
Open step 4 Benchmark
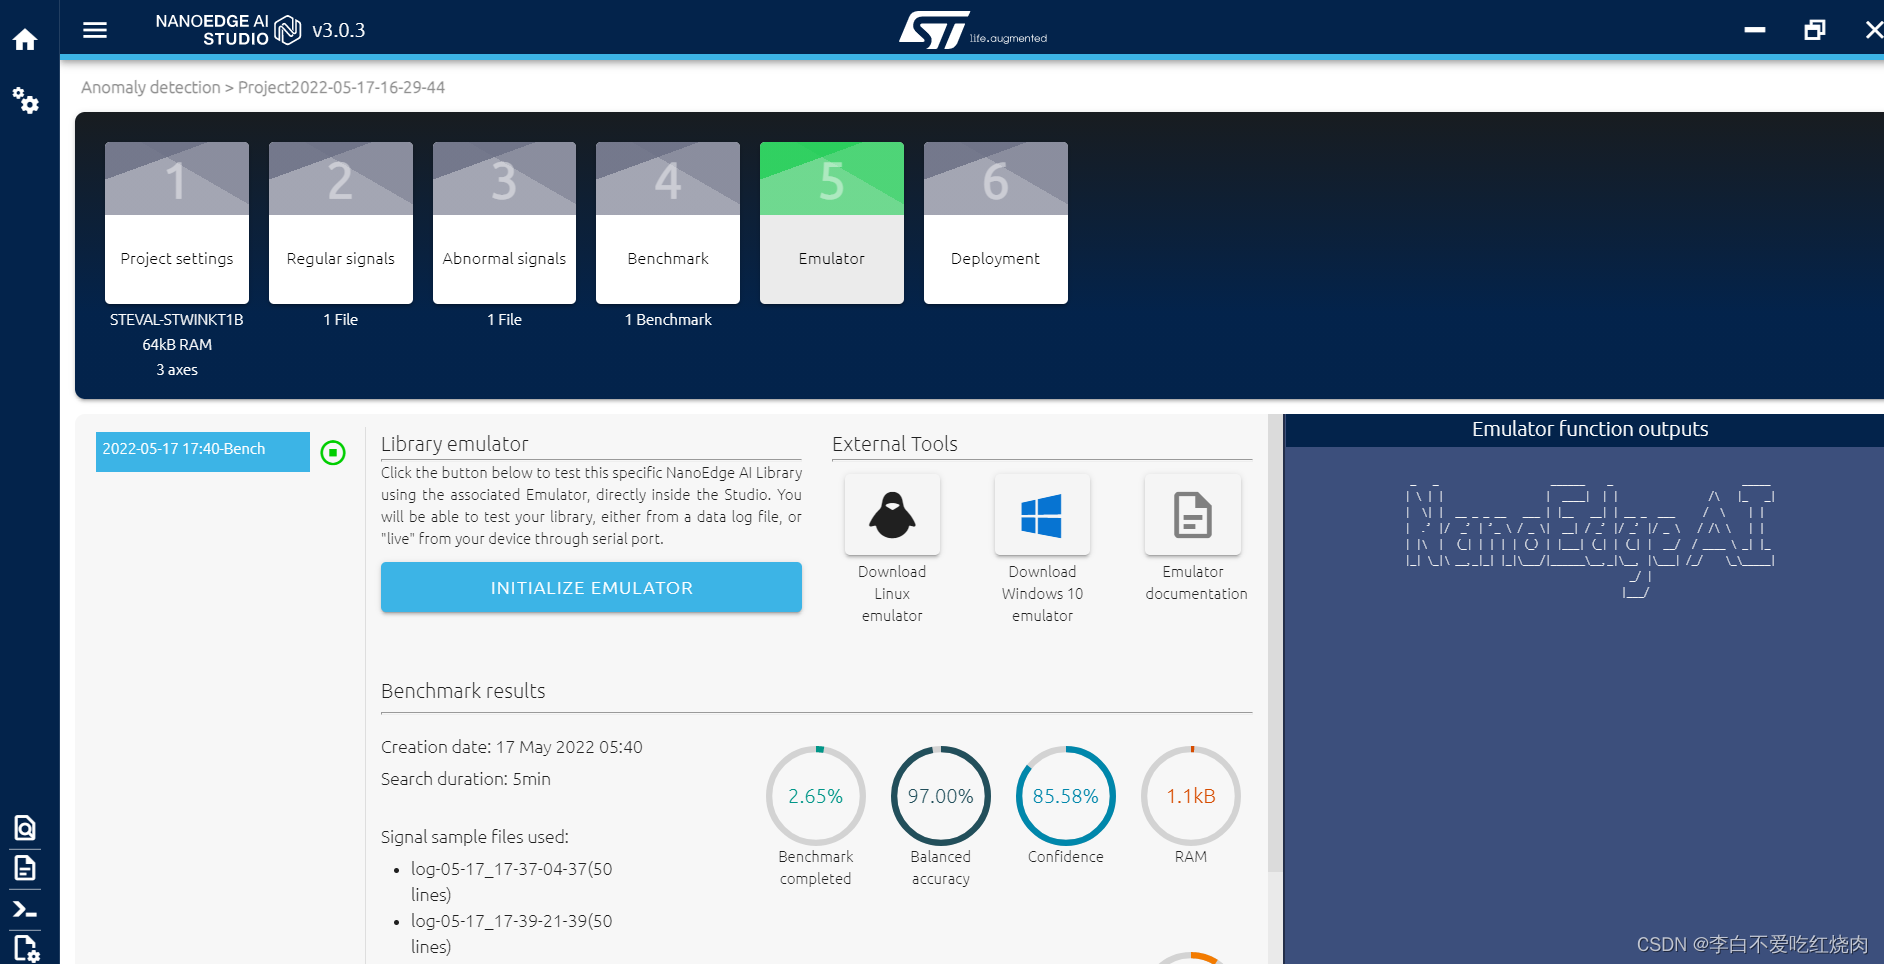(x=668, y=222)
